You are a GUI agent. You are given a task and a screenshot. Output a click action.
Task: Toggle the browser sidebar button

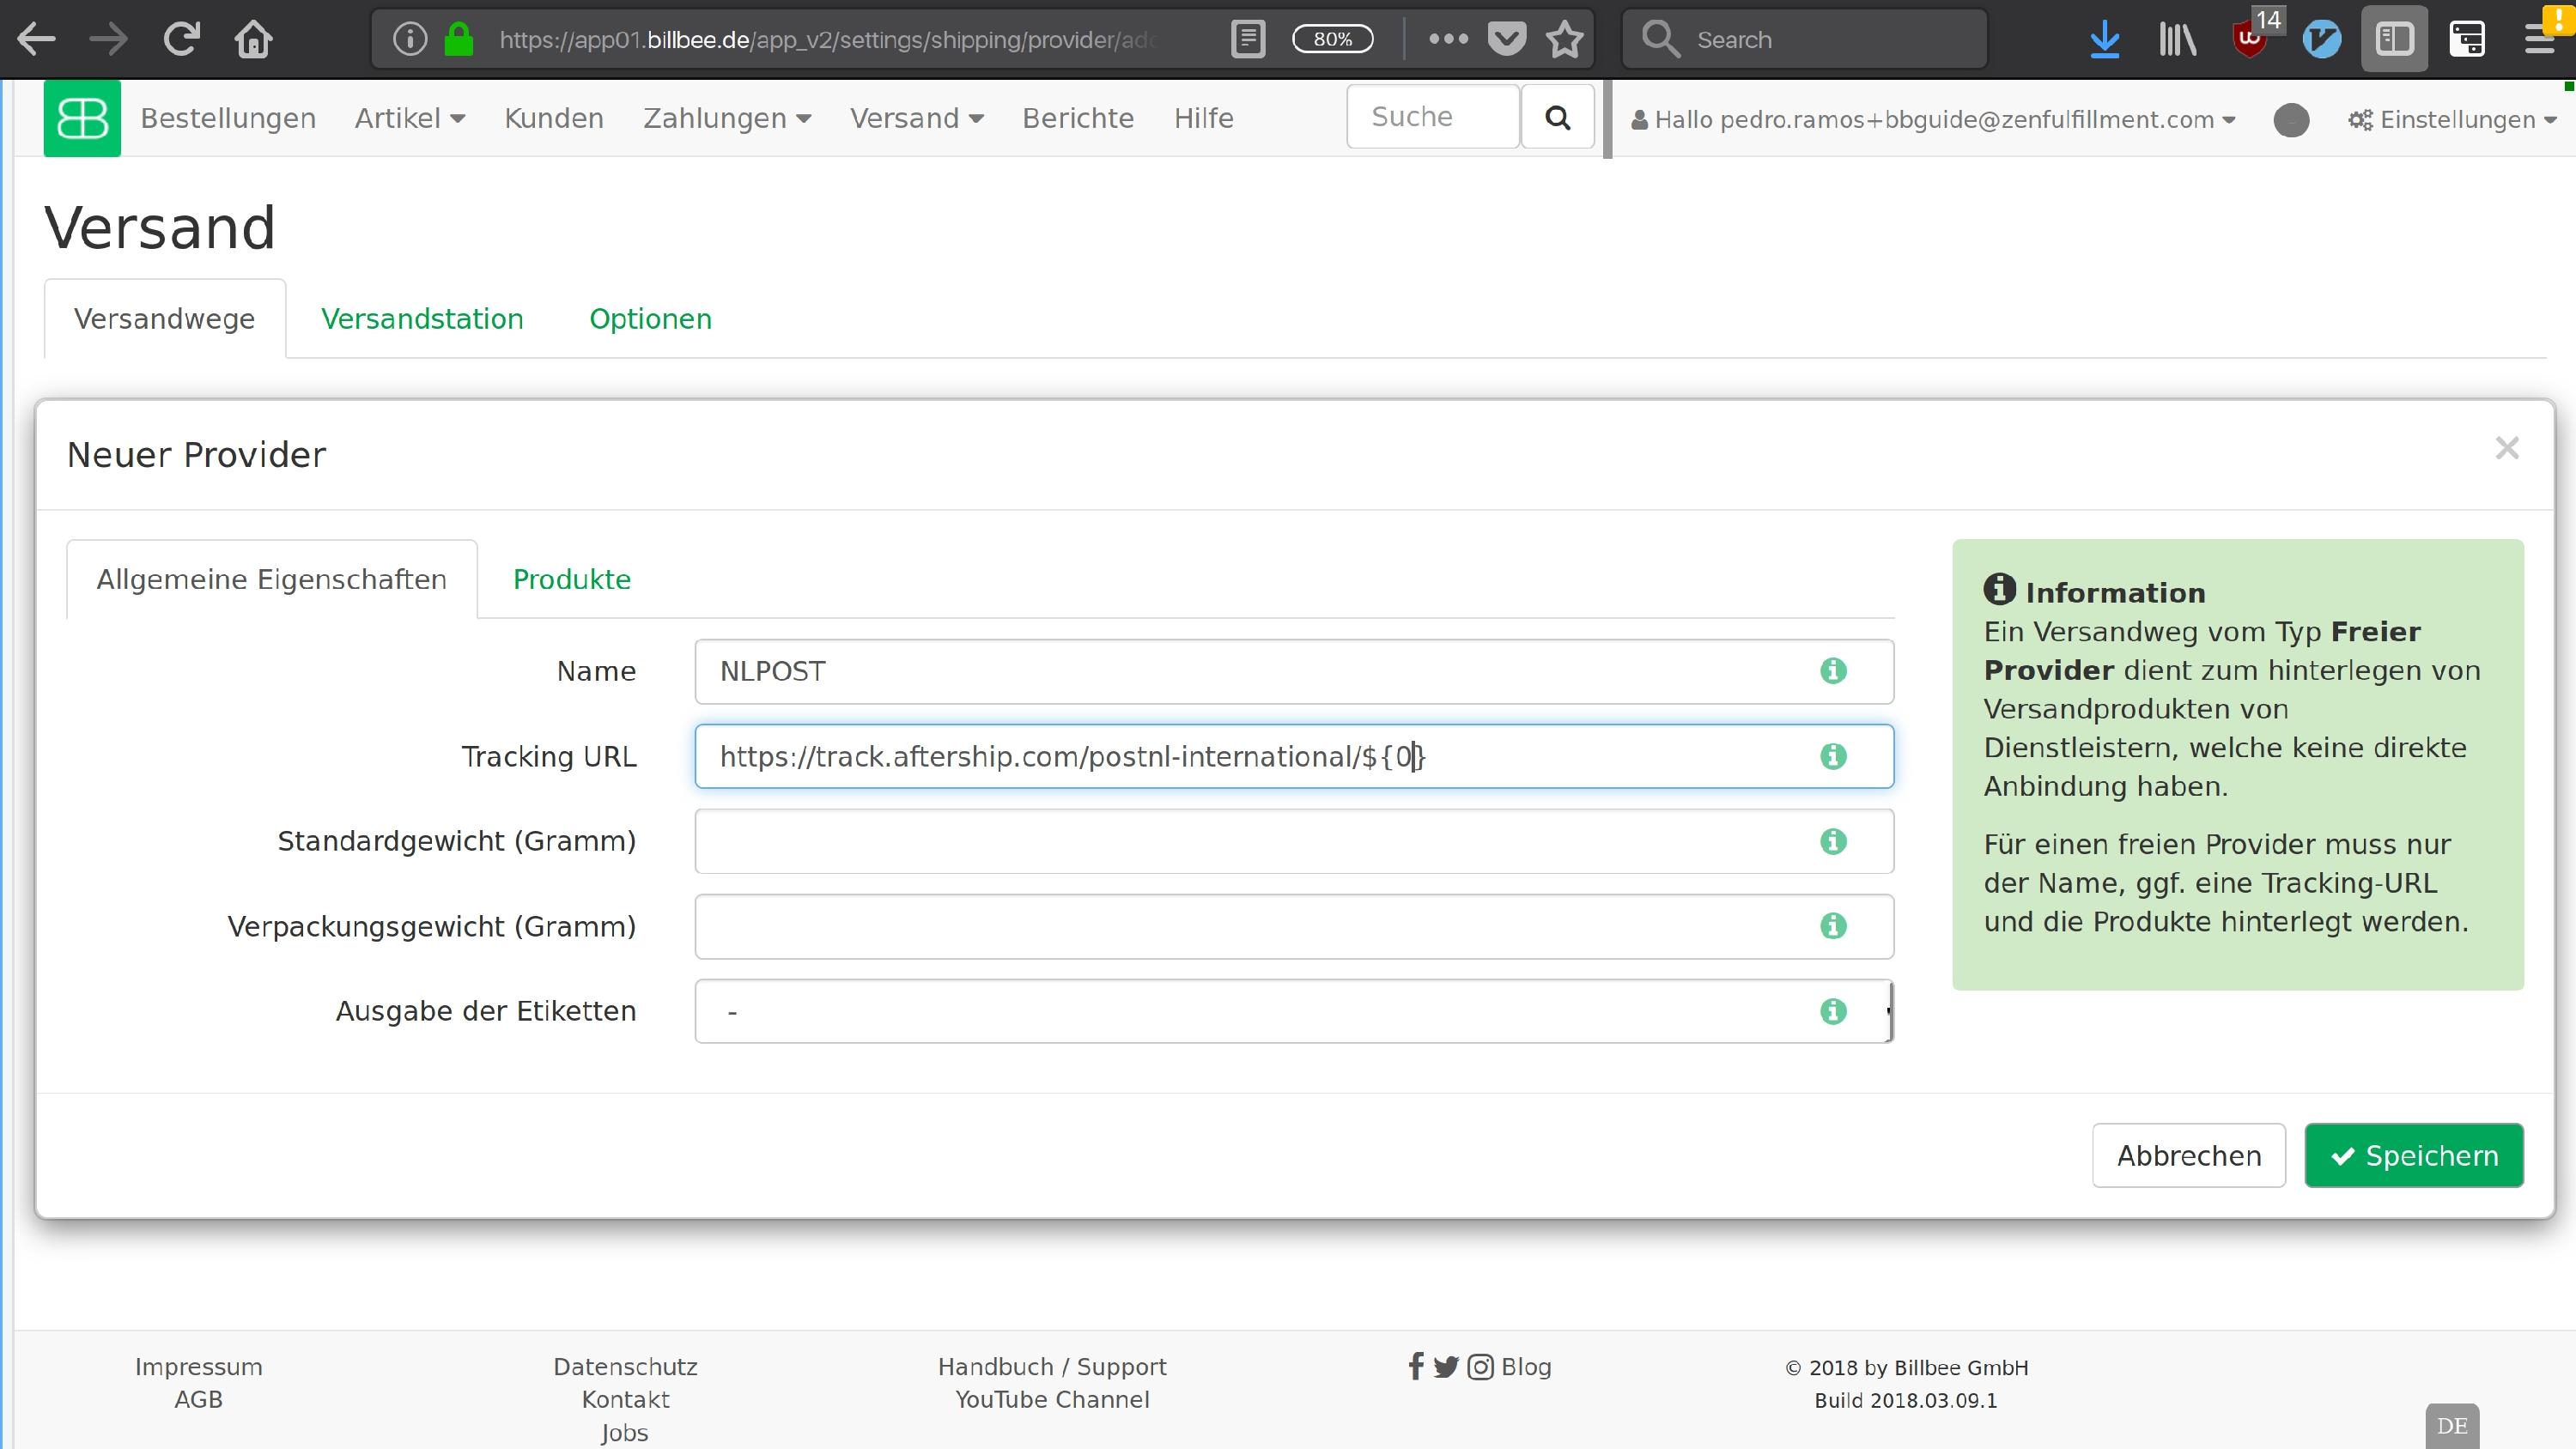pyautogui.click(x=2394, y=40)
